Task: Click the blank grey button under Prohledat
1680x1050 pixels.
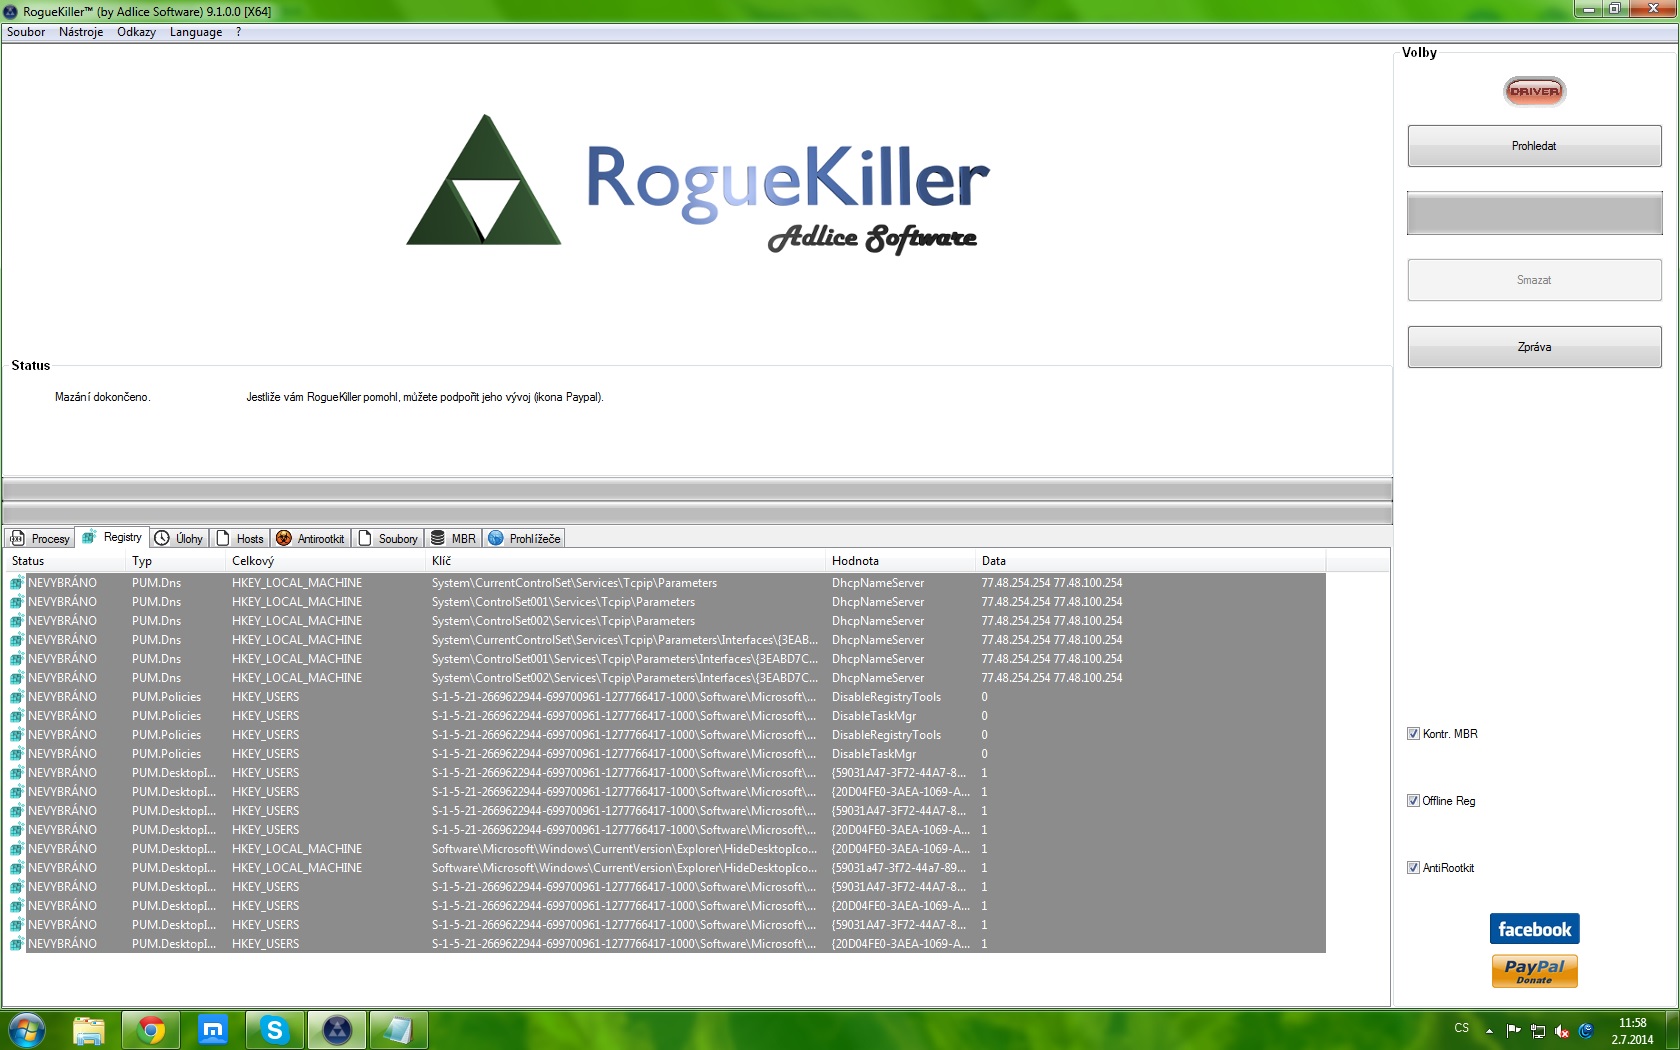Action: (1534, 213)
